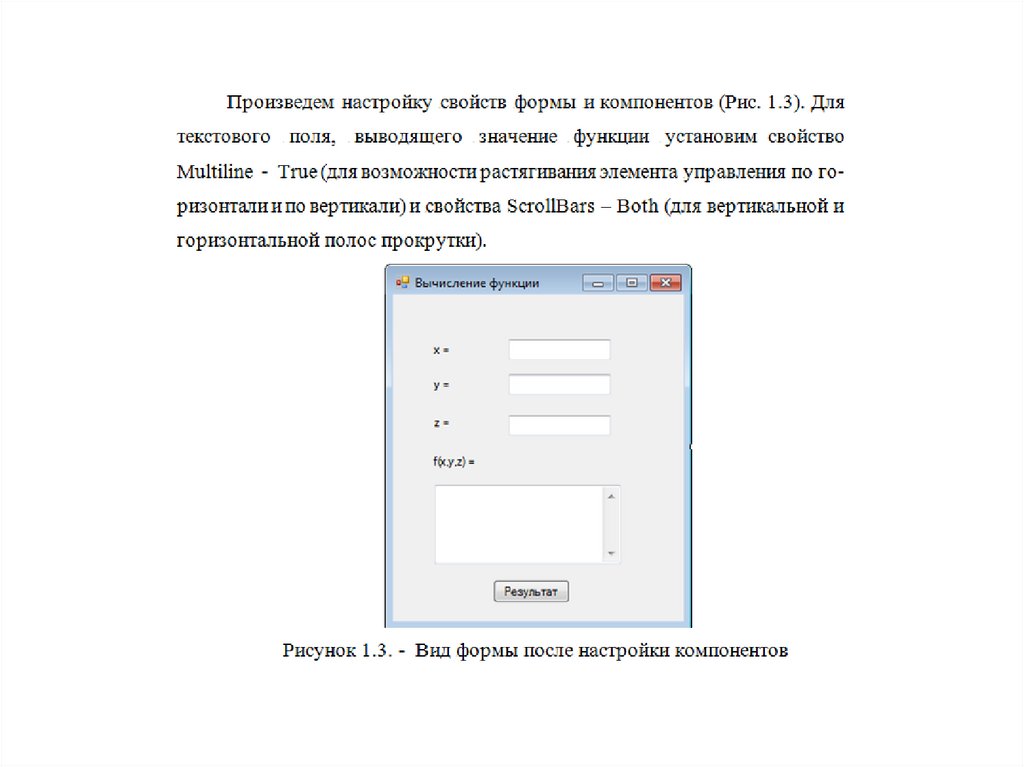The image size is (1024, 767).
Task: Focus the x = input field
Action: tap(560, 350)
